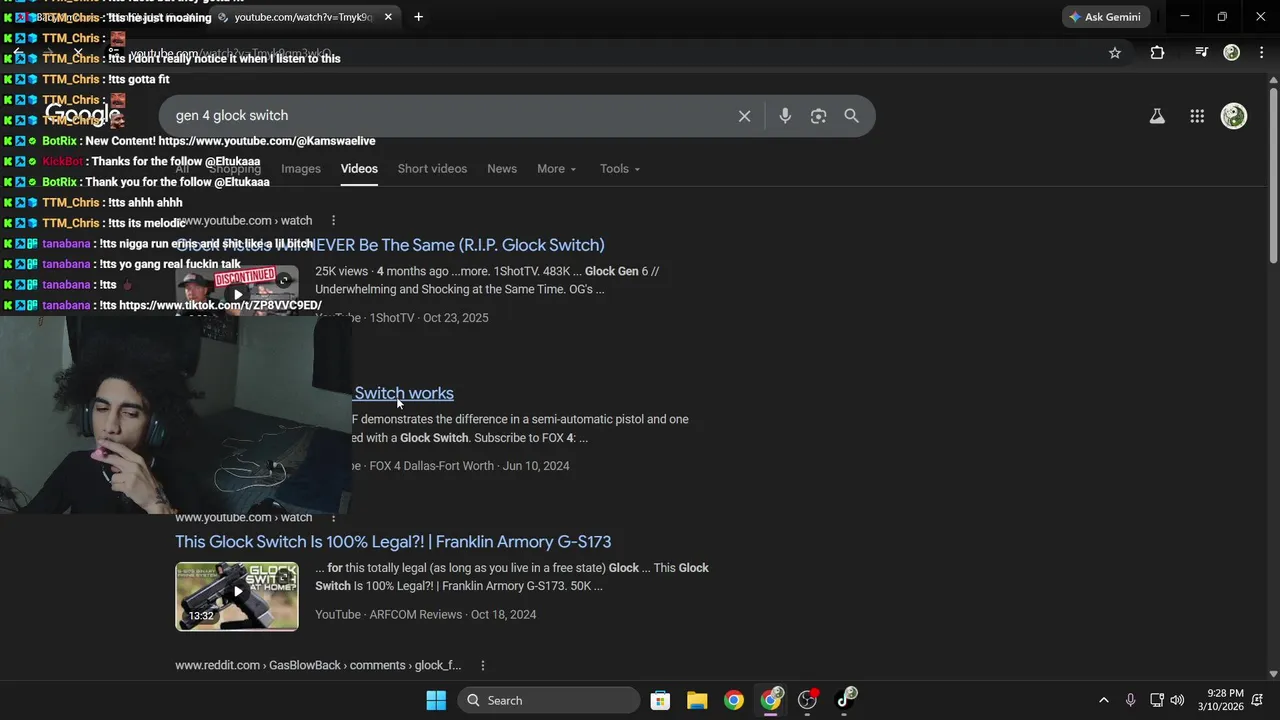
Task: Open Microsoft Store from the taskbar
Action: 660,700
